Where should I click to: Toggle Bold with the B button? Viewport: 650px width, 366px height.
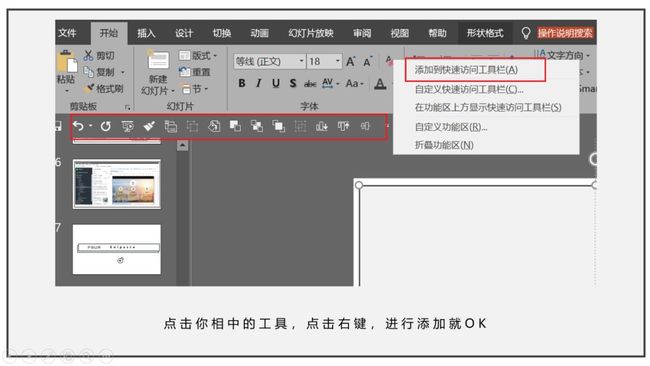tap(242, 83)
